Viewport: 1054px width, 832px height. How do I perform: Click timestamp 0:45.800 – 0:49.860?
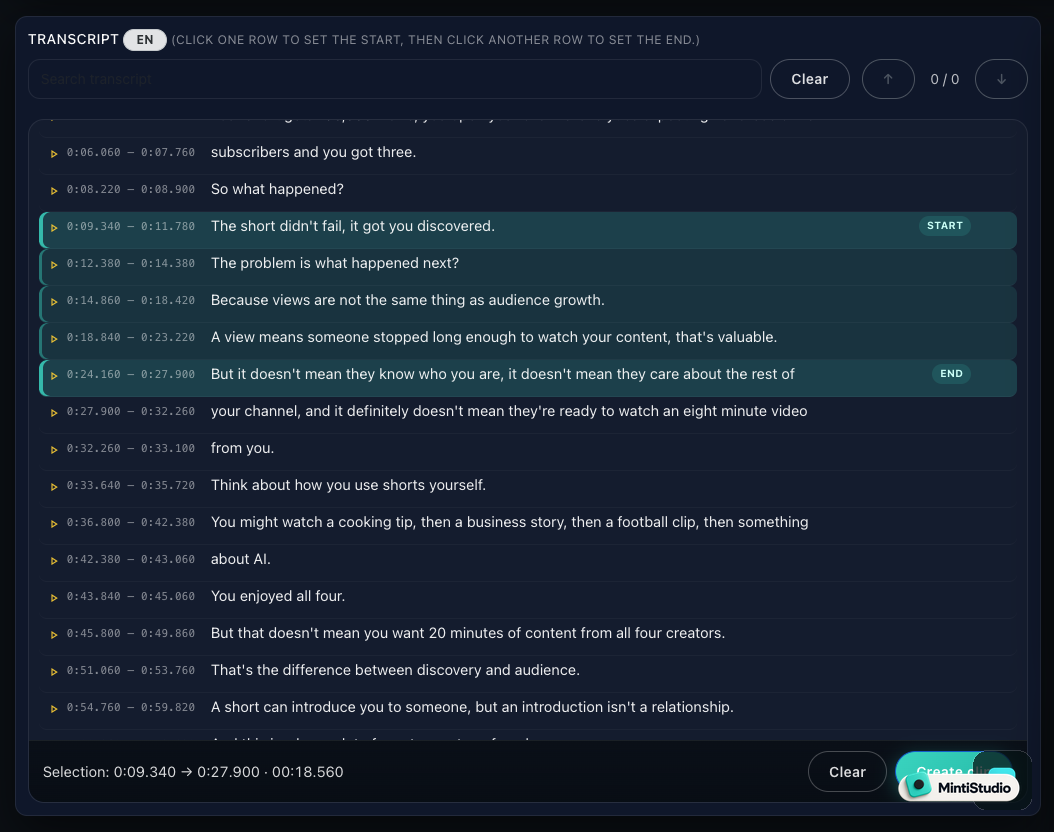pyautogui.click(x=130, y=633)
